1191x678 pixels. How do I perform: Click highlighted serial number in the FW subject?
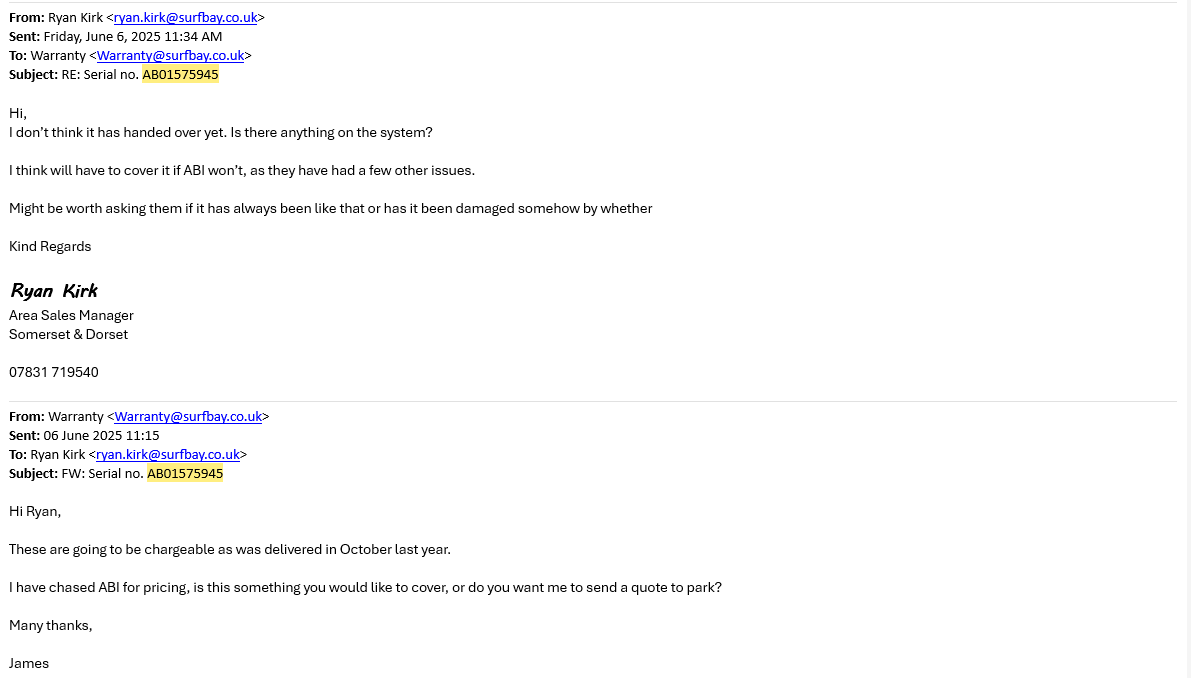click(185, 474)
